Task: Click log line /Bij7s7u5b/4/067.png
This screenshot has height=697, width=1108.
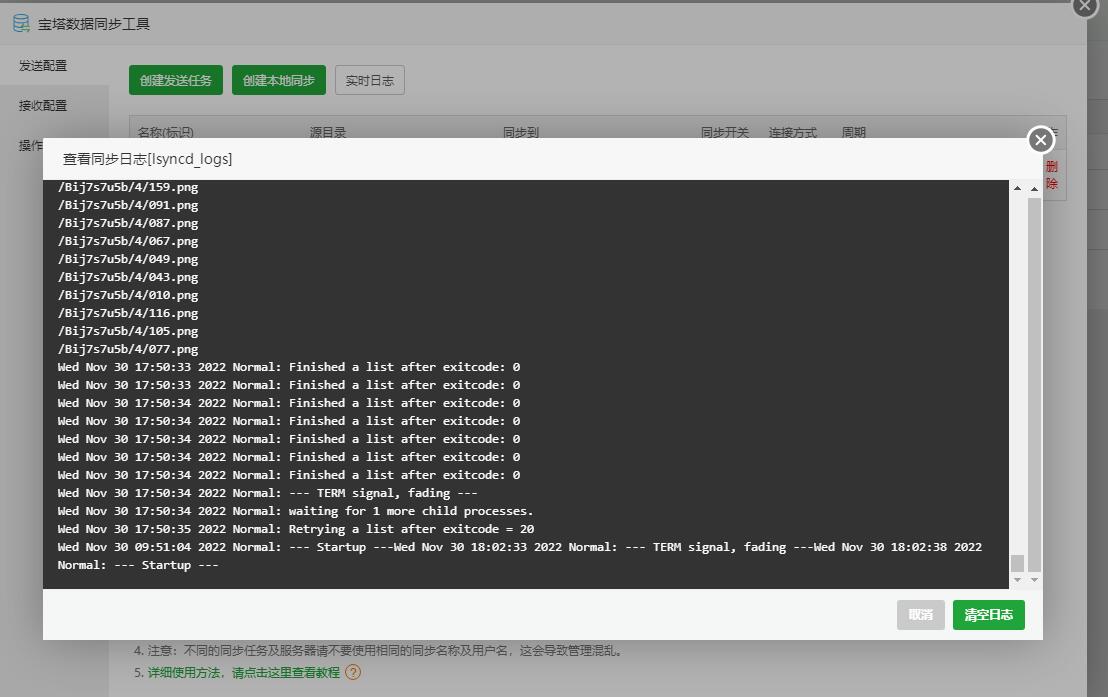Action: [x=128, y=241]
